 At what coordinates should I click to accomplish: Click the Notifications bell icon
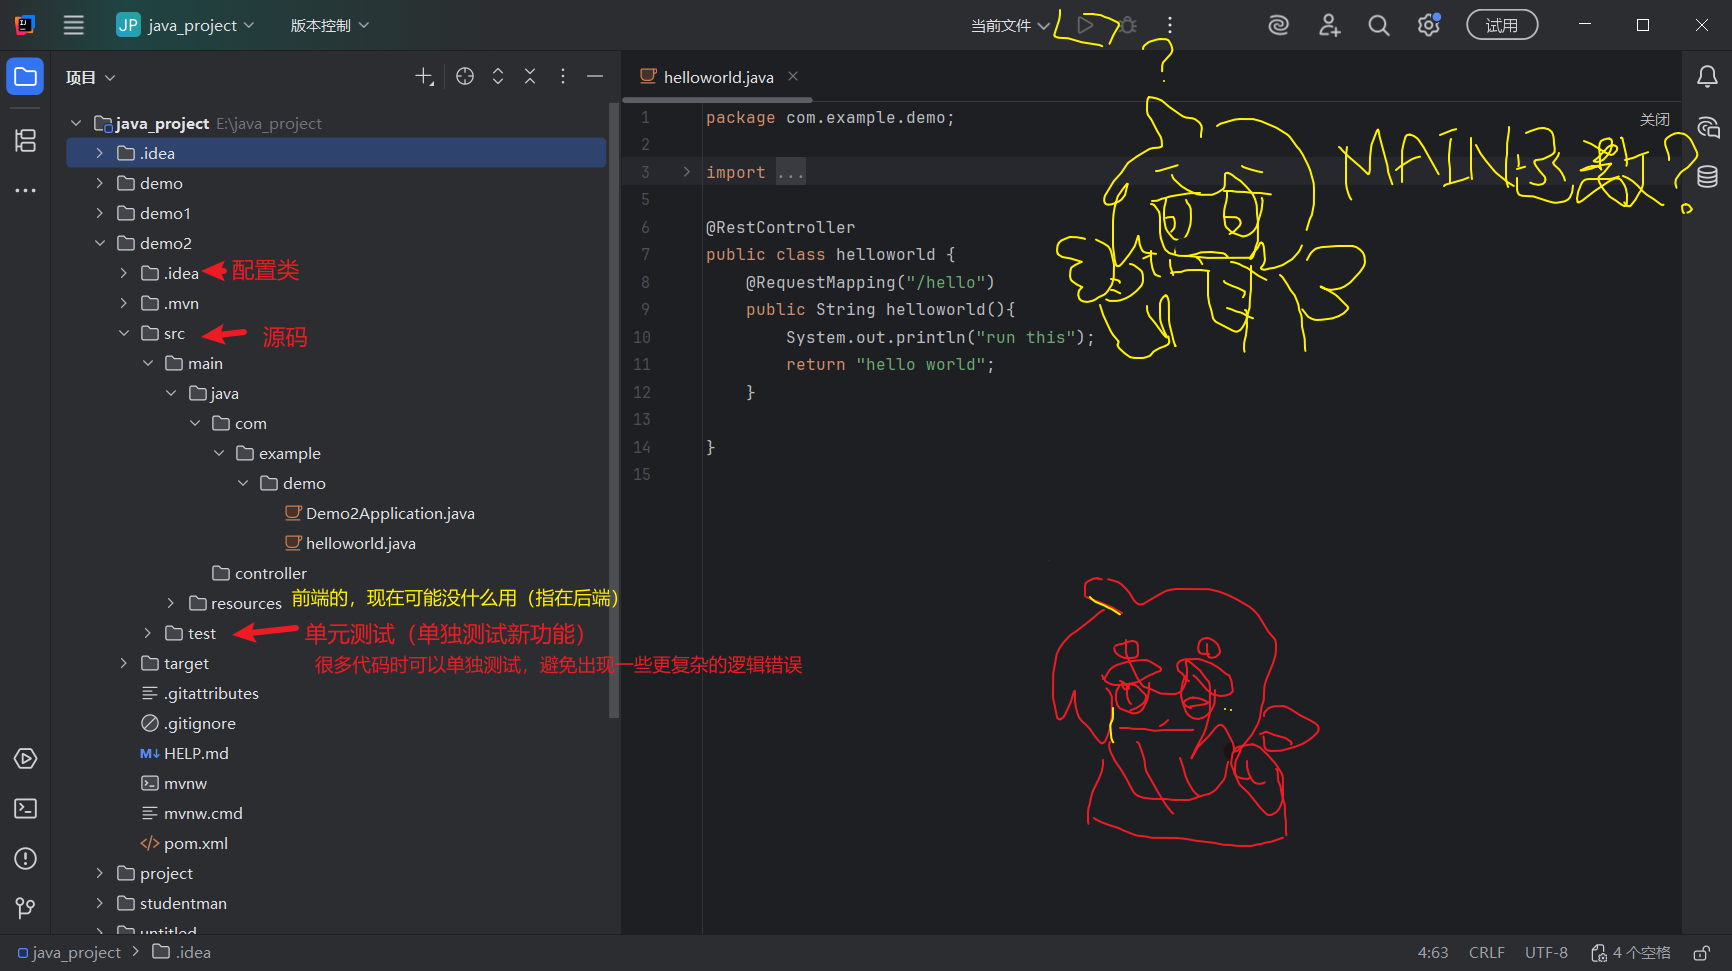pyautogui.click(x=1707, y=77)
